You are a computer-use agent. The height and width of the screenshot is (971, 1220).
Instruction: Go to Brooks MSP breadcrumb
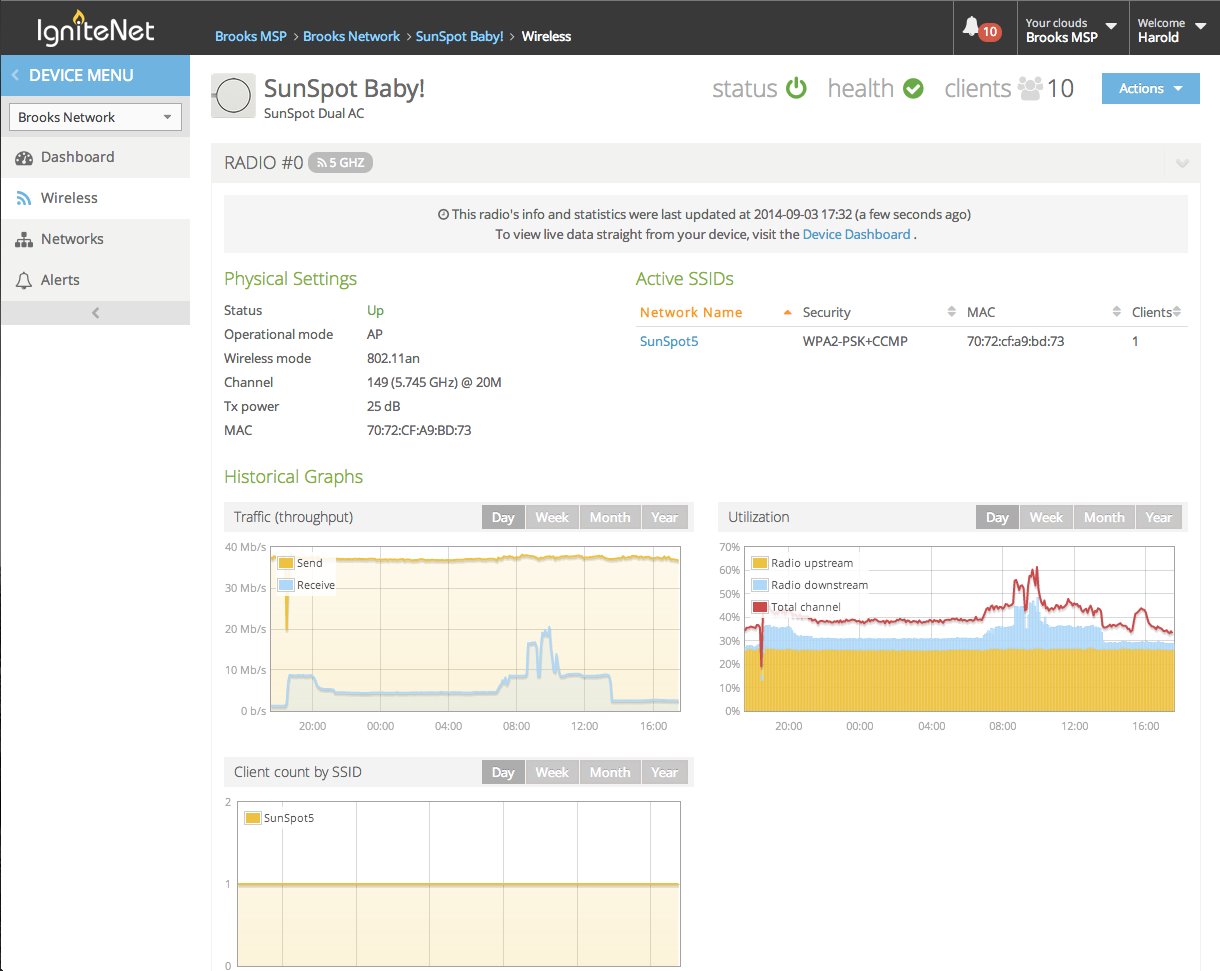pos(251,36)
